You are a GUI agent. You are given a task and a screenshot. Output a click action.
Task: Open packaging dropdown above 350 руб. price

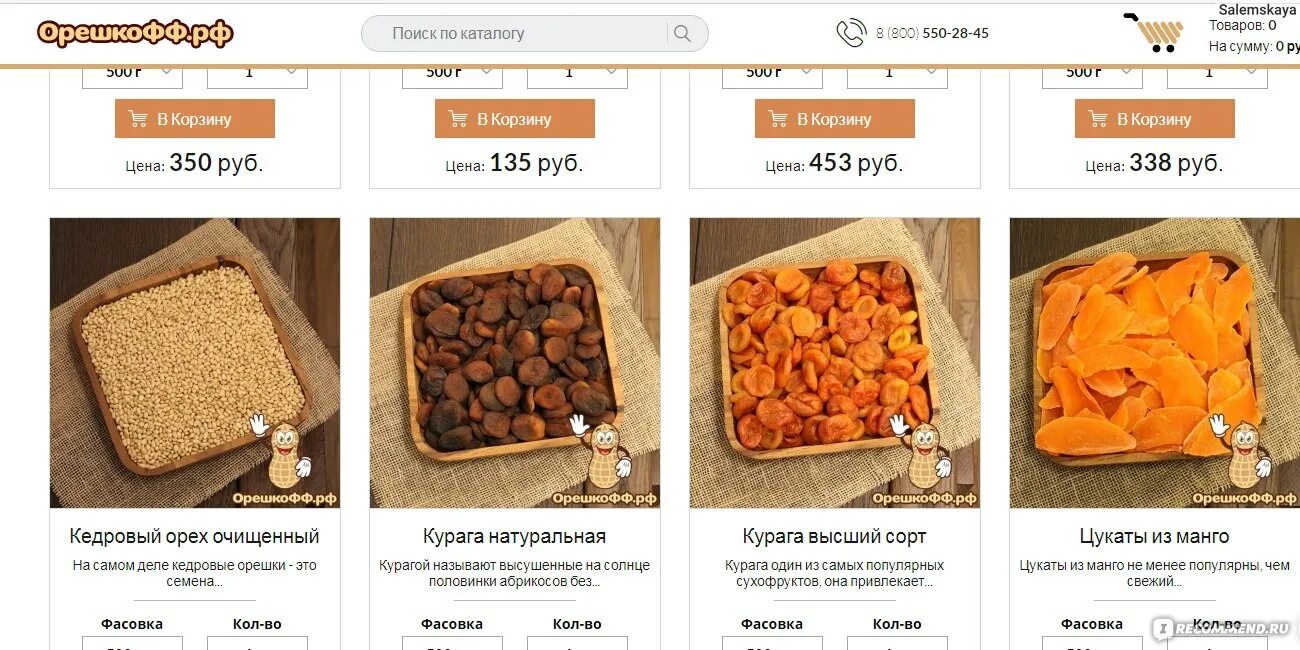132,72
